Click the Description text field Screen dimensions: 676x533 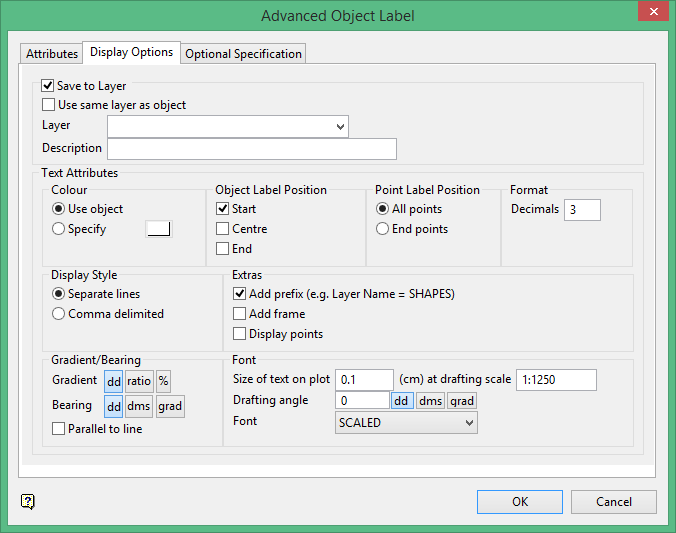[x=251, y=149]
